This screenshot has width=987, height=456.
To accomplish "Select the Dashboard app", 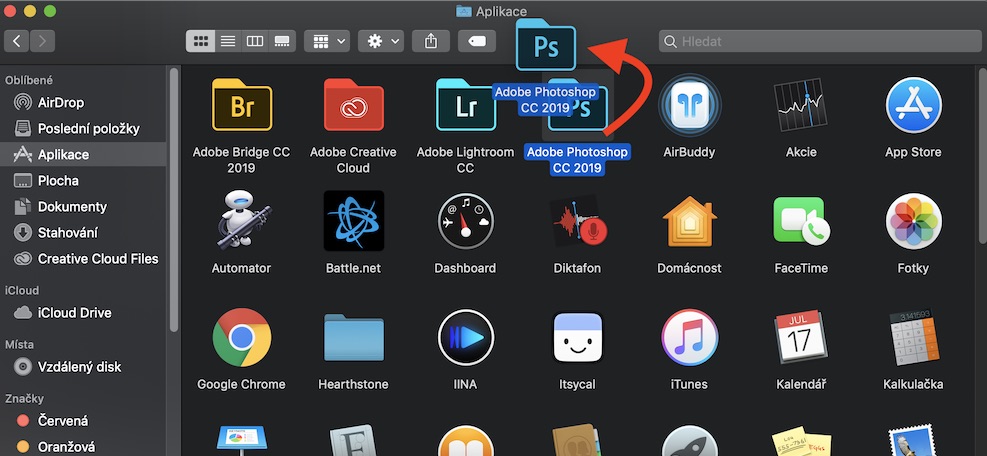I will point(466,221).
